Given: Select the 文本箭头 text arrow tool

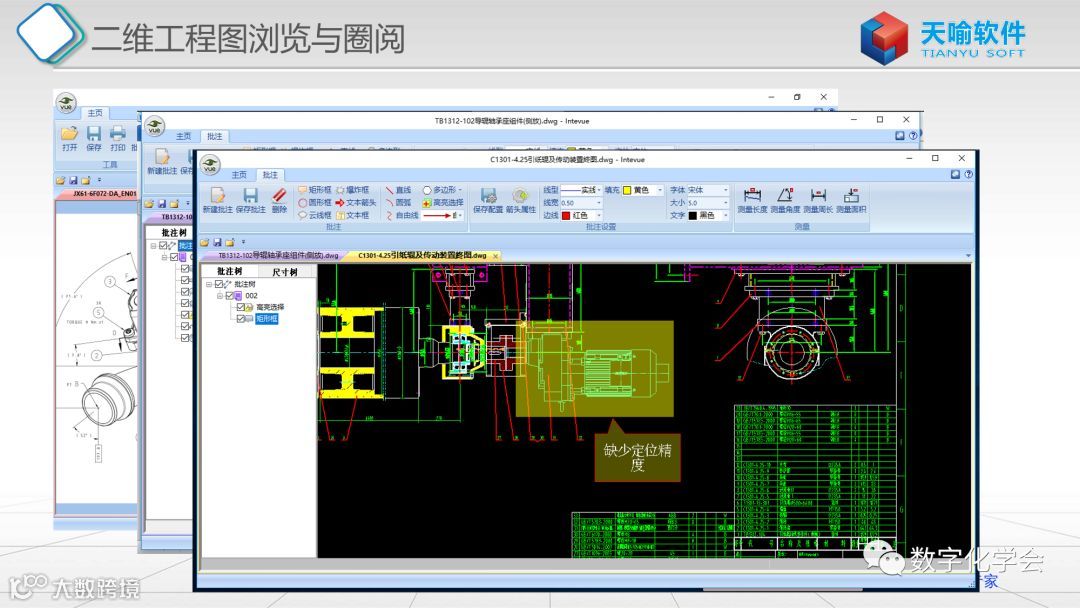Looking at the screenshot, I should click(x=355, y=202).
